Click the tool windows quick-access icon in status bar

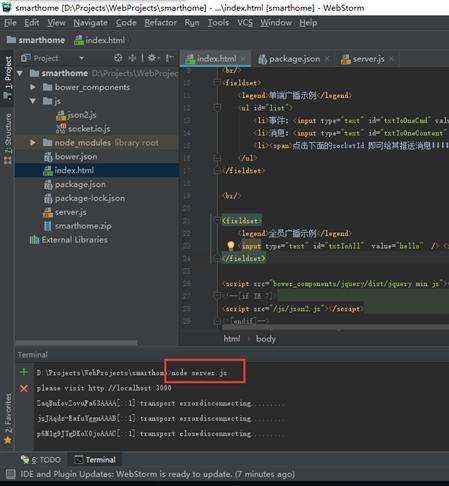[x=10, y=474]
